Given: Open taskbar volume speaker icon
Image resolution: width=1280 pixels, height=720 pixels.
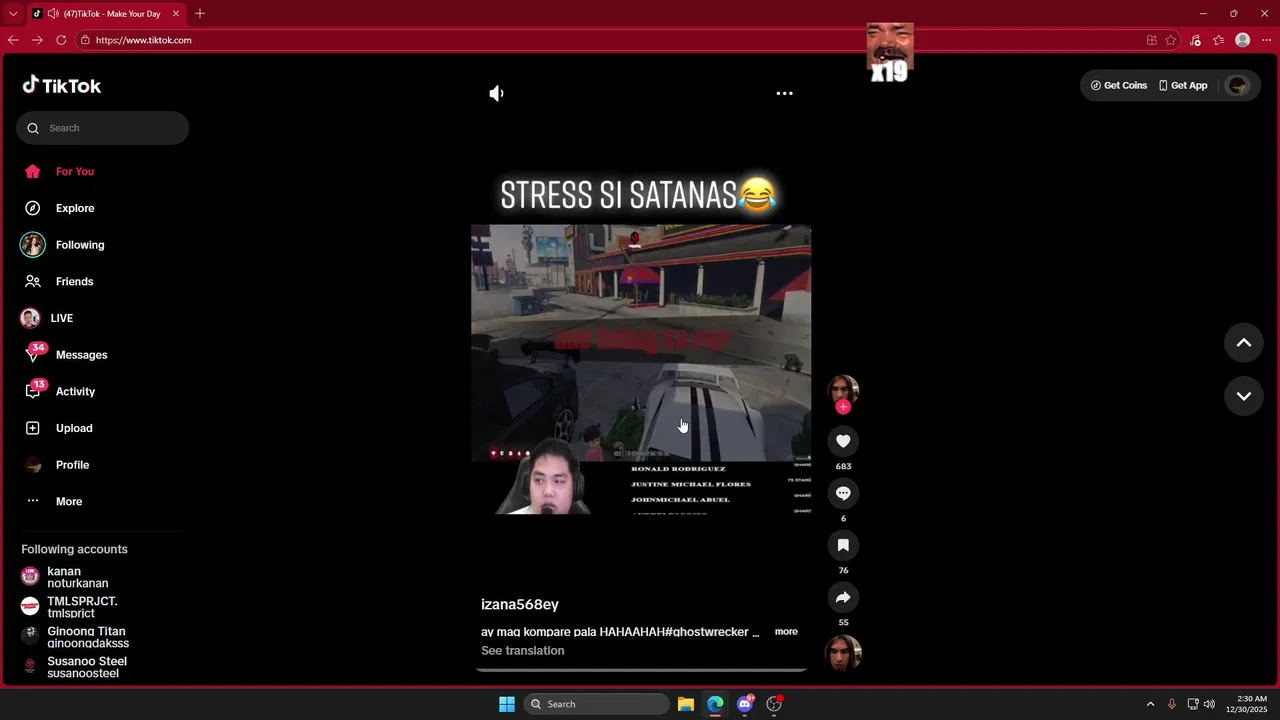Looking at the screenshot, I should tap(1209, 704).
